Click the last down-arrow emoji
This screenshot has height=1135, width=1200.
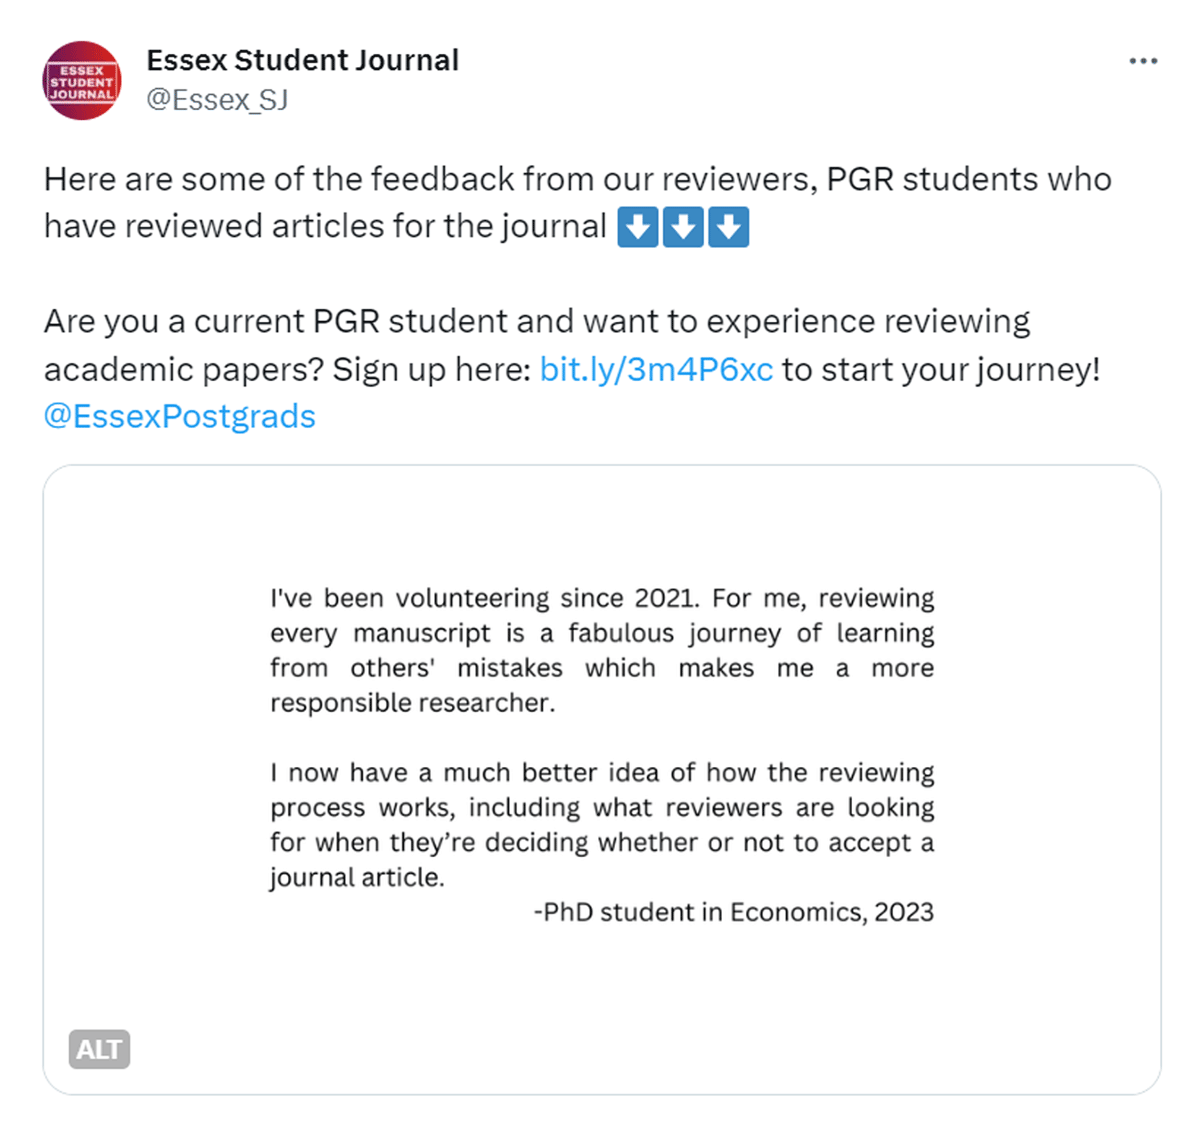[728, 227]
